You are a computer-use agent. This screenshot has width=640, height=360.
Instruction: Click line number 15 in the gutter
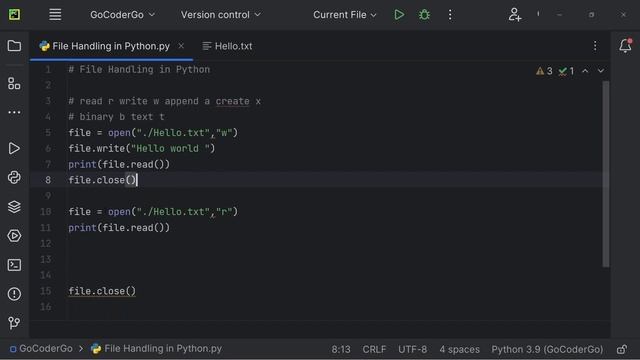click(x=46, y=291)
